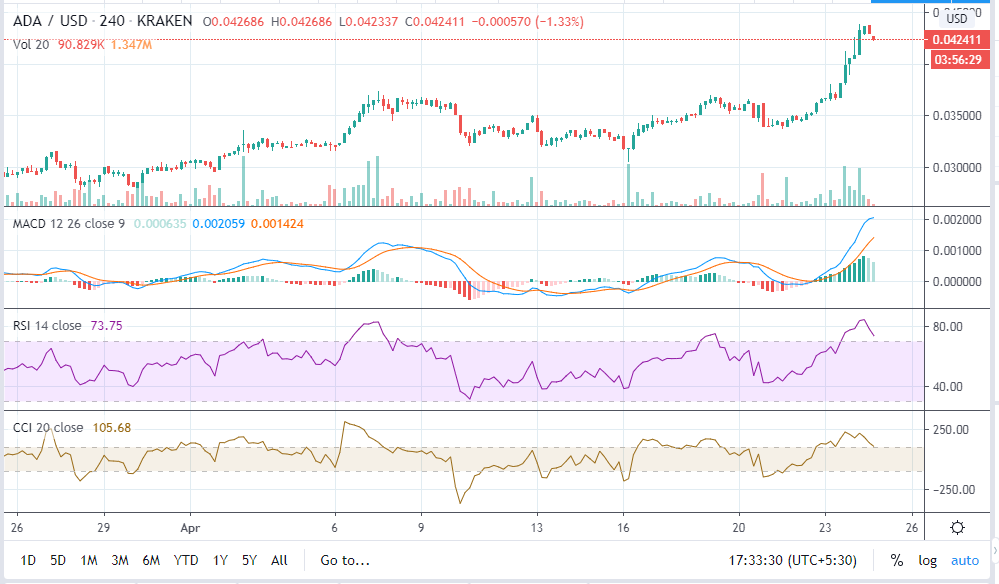Image resolution: width=999 pixels, height=584 pixels.
Task: Click the price change -0.000570 (-1.33%)
Action: [528, 21]
